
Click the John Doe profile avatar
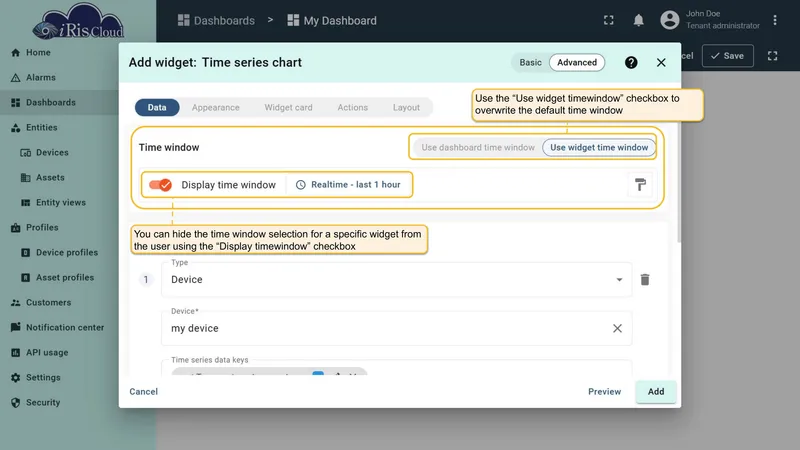tap(669, 20)
